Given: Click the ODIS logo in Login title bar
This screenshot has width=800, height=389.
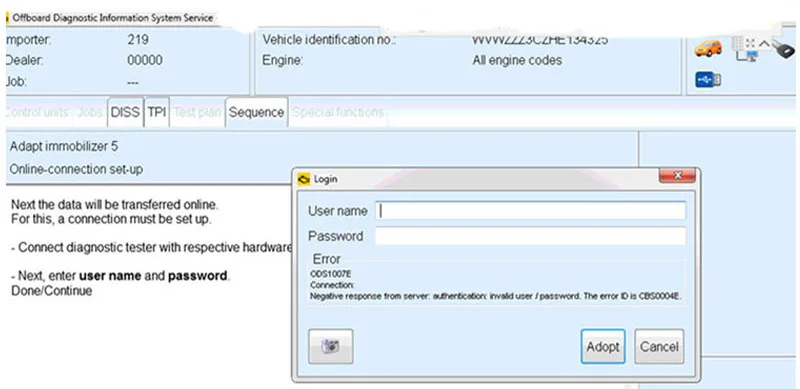Looking at the screenshot, I should (304, 180).
